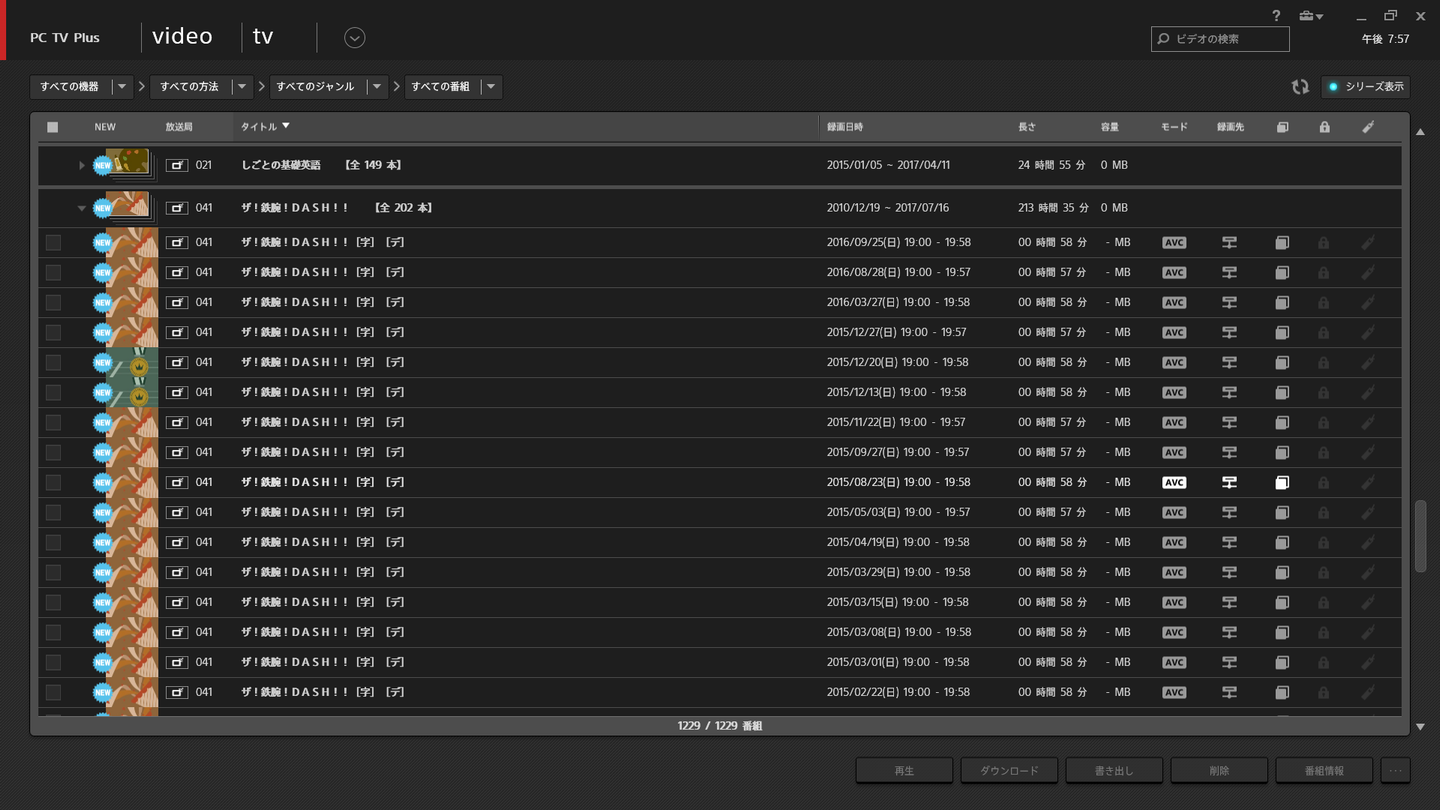The height and width of the screenshot is (810, 1440).
Task: Expand the しごとの基礎英語 series group
Action: coord(81,165)
